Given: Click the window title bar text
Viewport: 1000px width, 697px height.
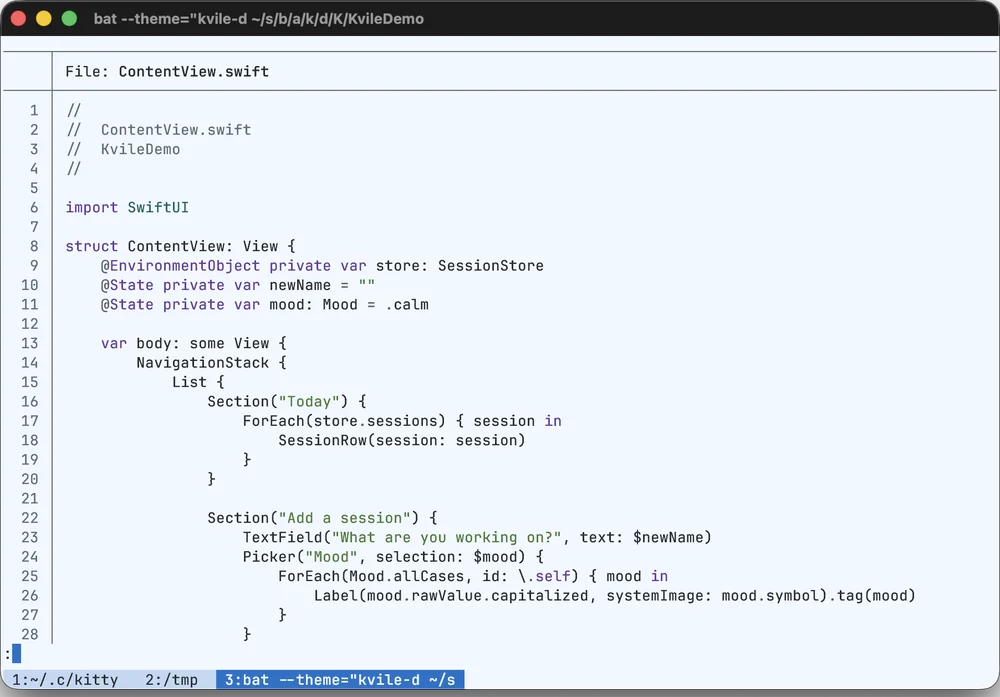Looking at the screenshot, I should (258, 18).
